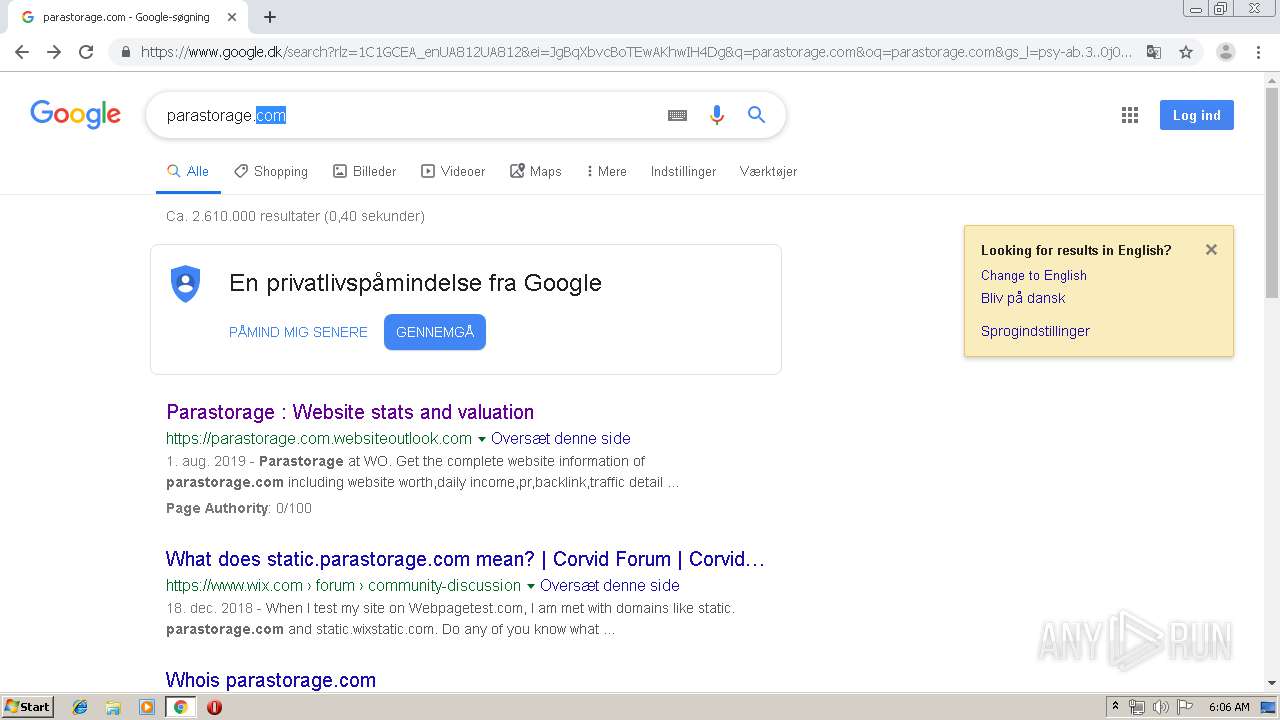This screenshot has height=720, width=1280.
Task: Click red security icon on taskbar
Action: click(x=214, y=707)
